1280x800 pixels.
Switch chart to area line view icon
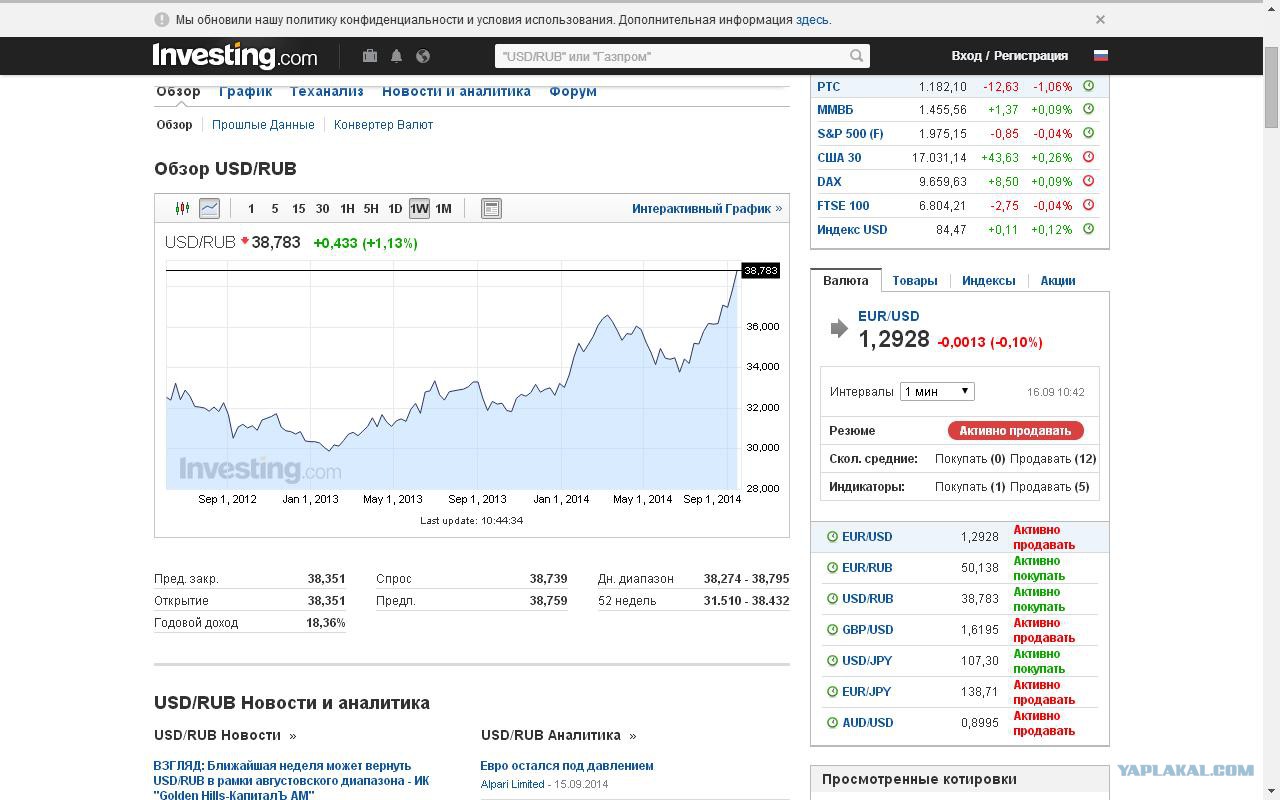[x=209, y=208]
